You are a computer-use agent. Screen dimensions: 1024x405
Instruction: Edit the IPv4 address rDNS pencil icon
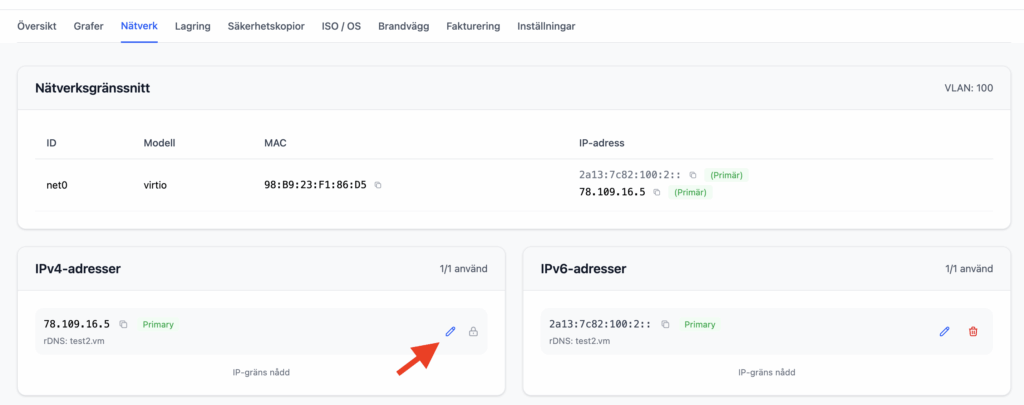tap(450, 331)
